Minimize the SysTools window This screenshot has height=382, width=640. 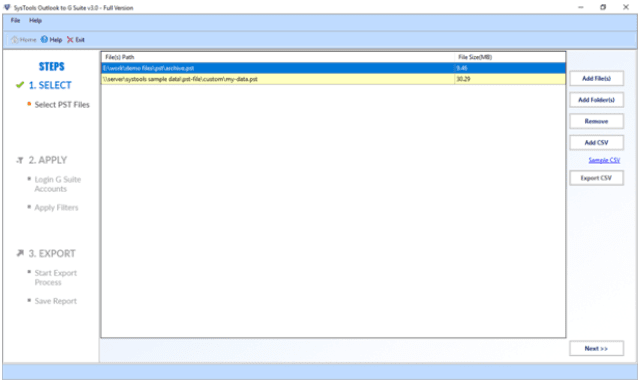click(x=581, y=7)
